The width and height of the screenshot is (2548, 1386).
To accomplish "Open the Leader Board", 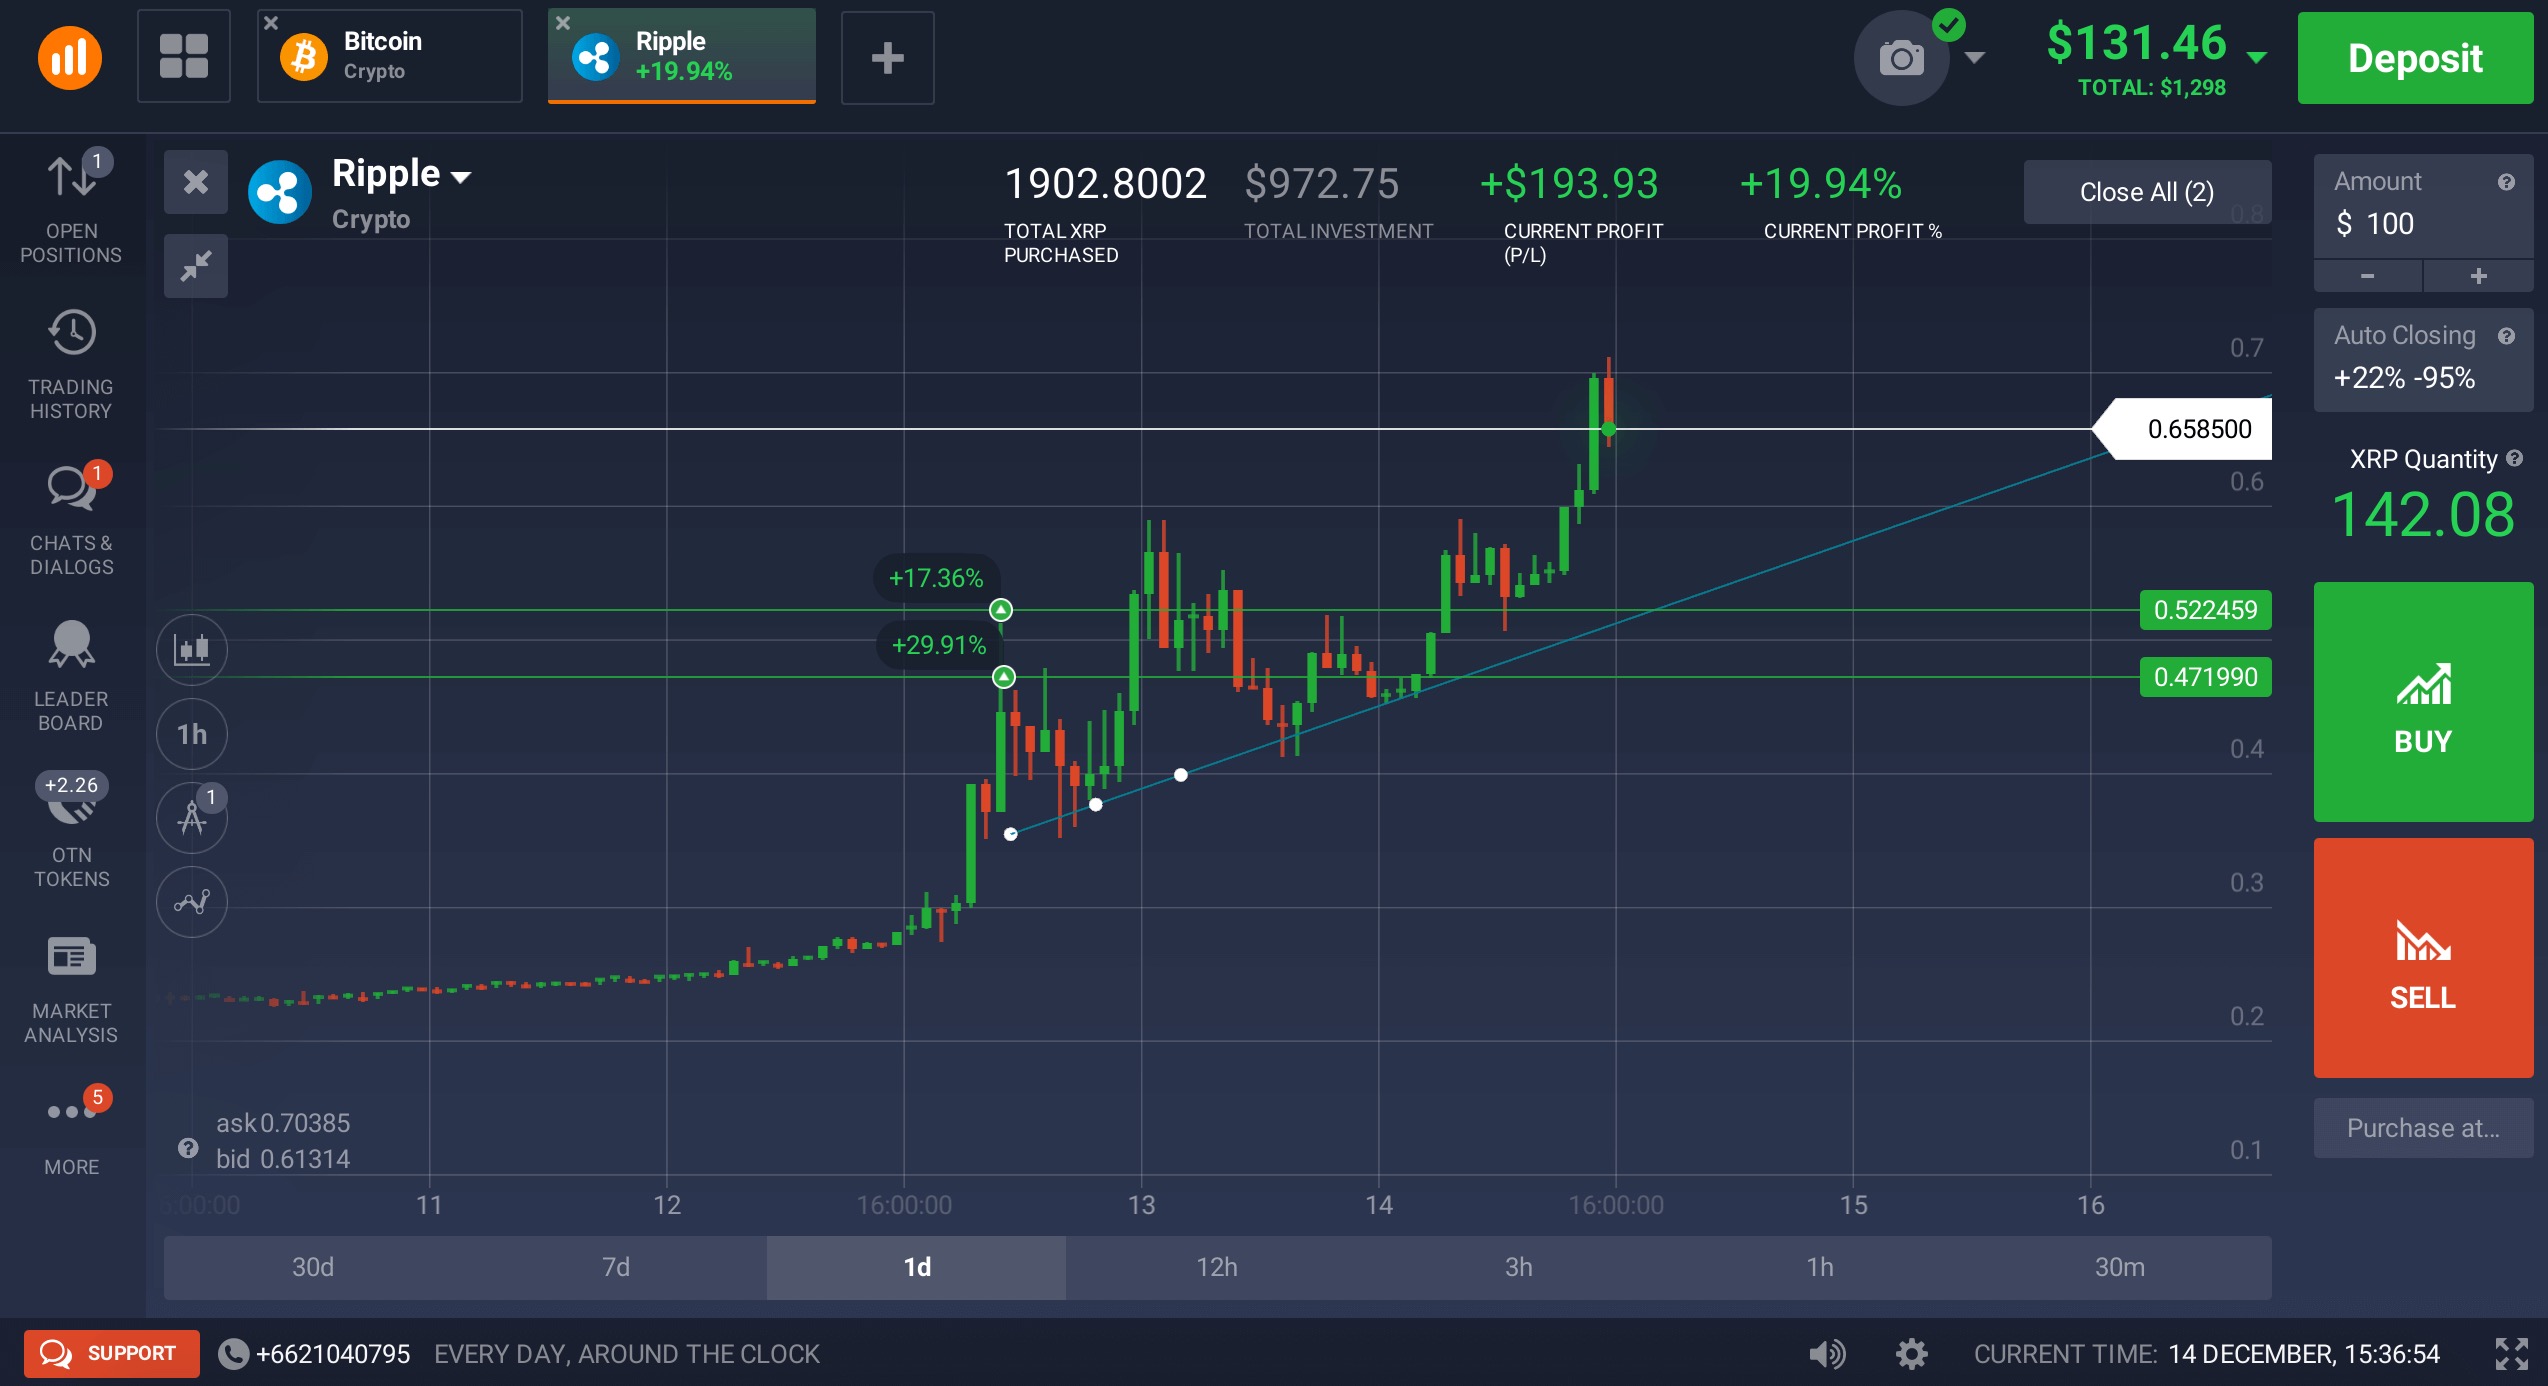I will click(71, 676).
